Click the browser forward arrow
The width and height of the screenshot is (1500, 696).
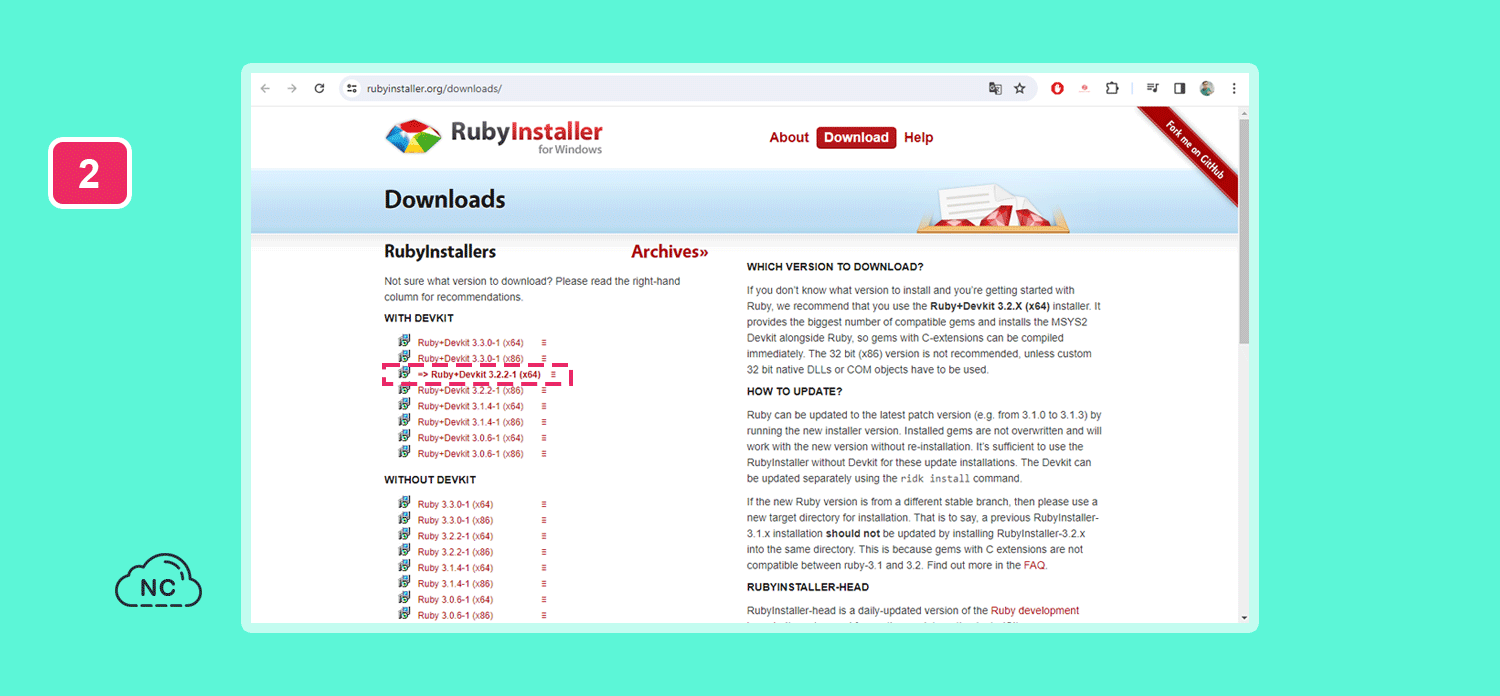(x=292, y=88)
